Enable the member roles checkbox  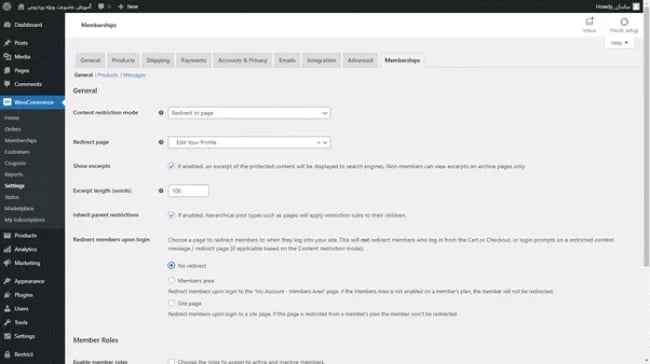click(171, 362)
